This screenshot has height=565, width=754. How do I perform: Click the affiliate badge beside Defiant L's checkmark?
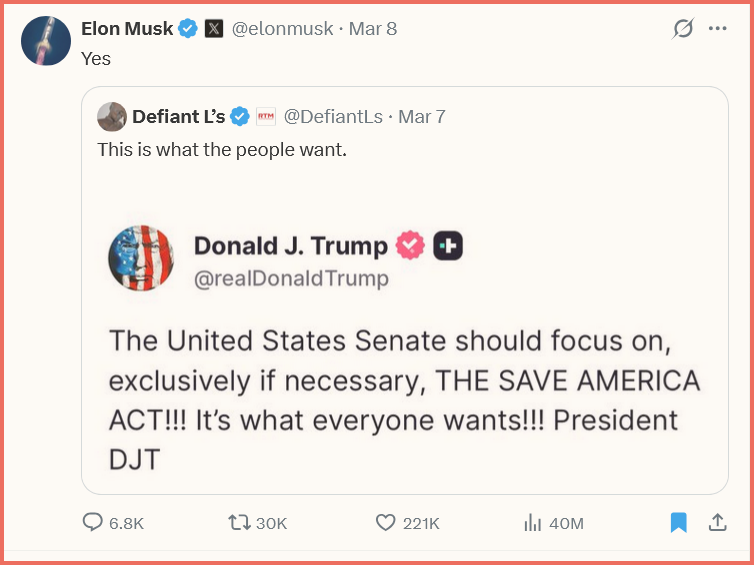point(266,117)
